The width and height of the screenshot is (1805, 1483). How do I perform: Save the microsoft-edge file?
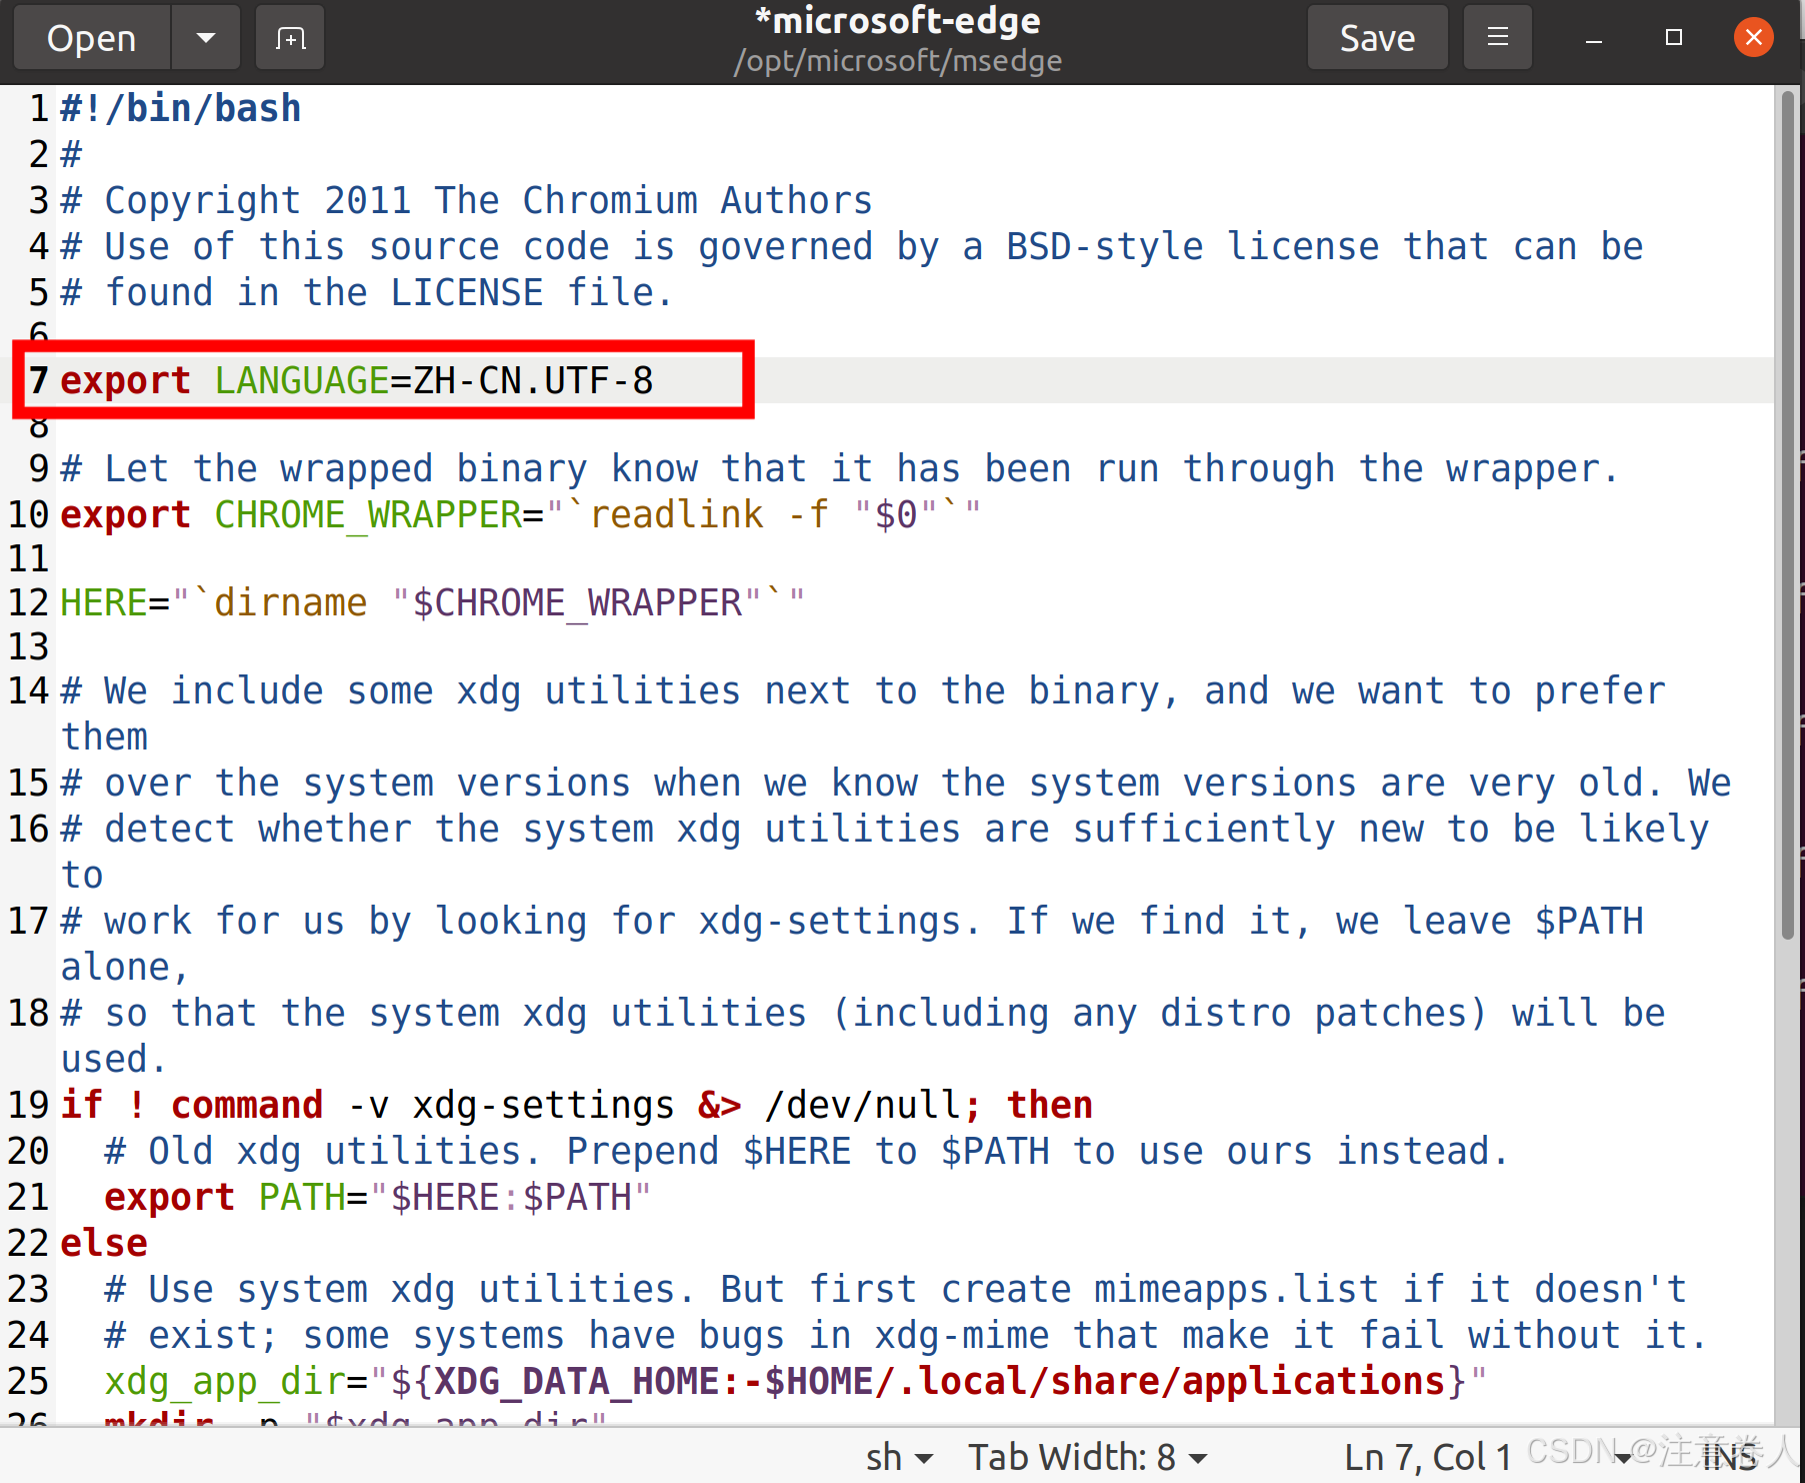(x=1377, y=38)
